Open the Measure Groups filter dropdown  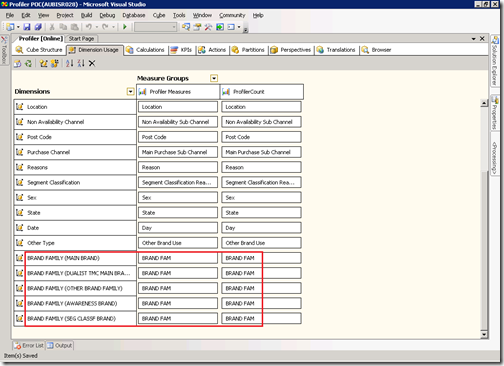pos(214,78)
